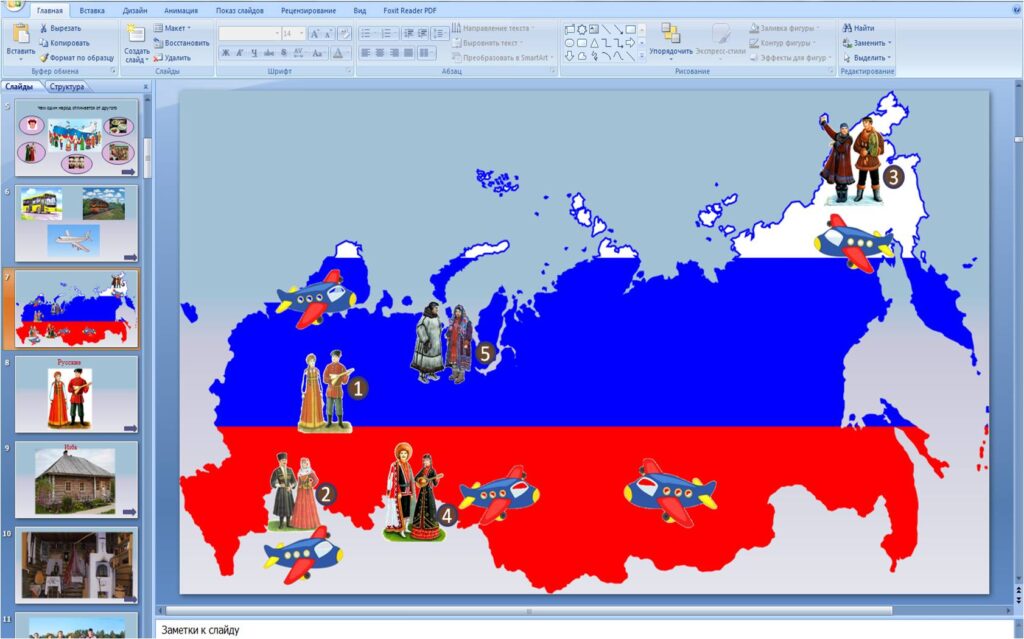Click the font color button

[339, 53]
